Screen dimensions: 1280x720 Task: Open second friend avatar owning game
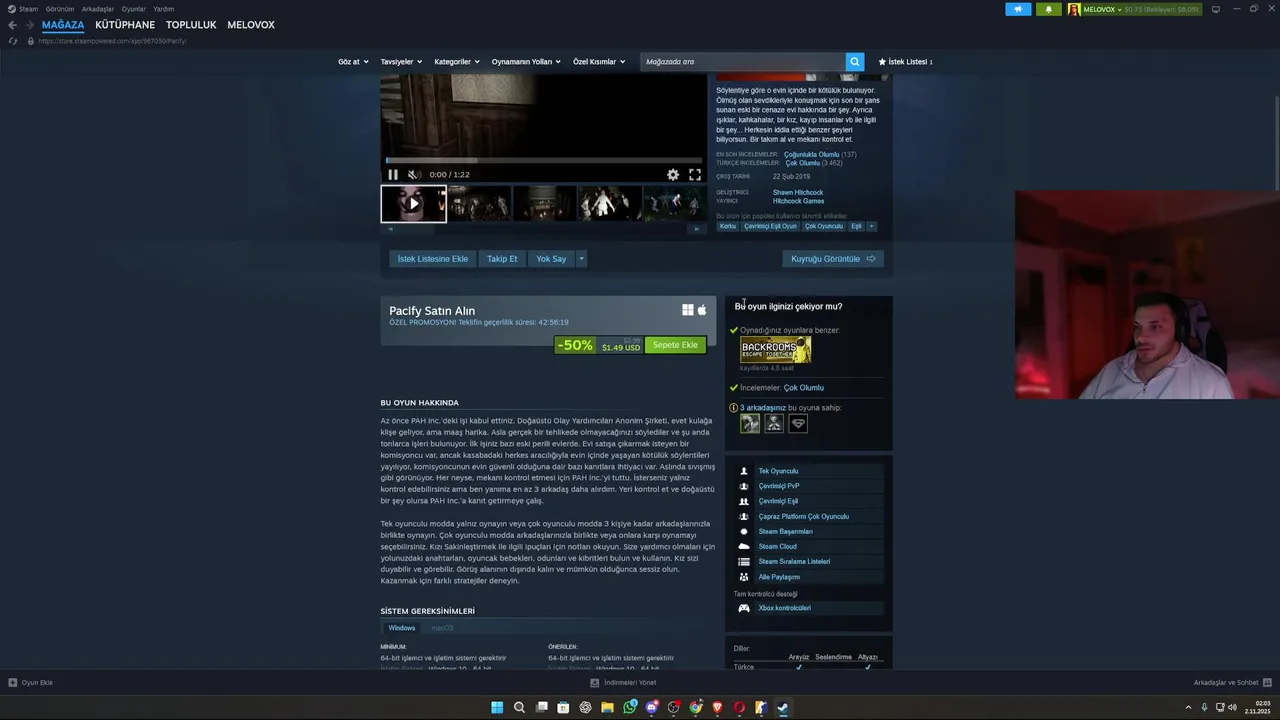point(774,424)
